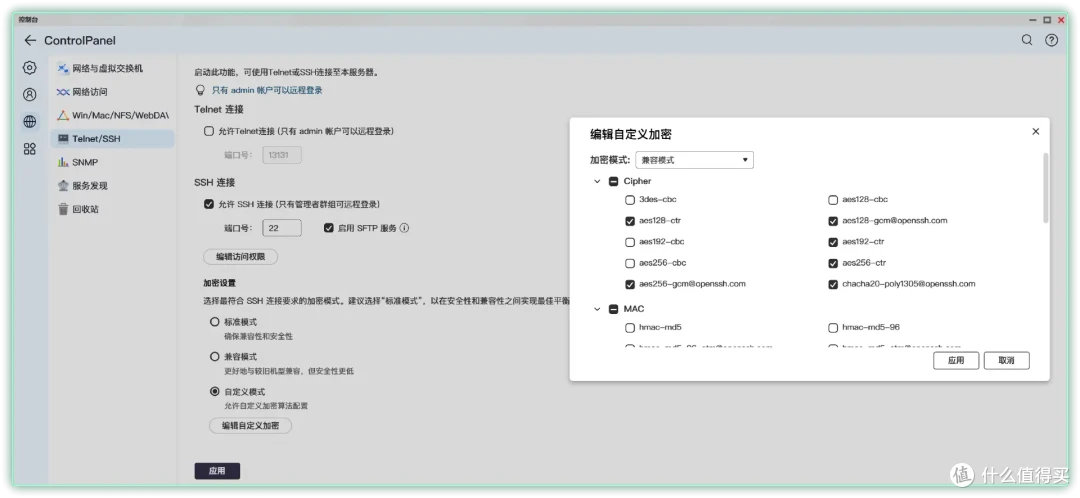Click the Telnet 端口号 field showing 13131
1080x498 pixels.
(x=282, y=155)
